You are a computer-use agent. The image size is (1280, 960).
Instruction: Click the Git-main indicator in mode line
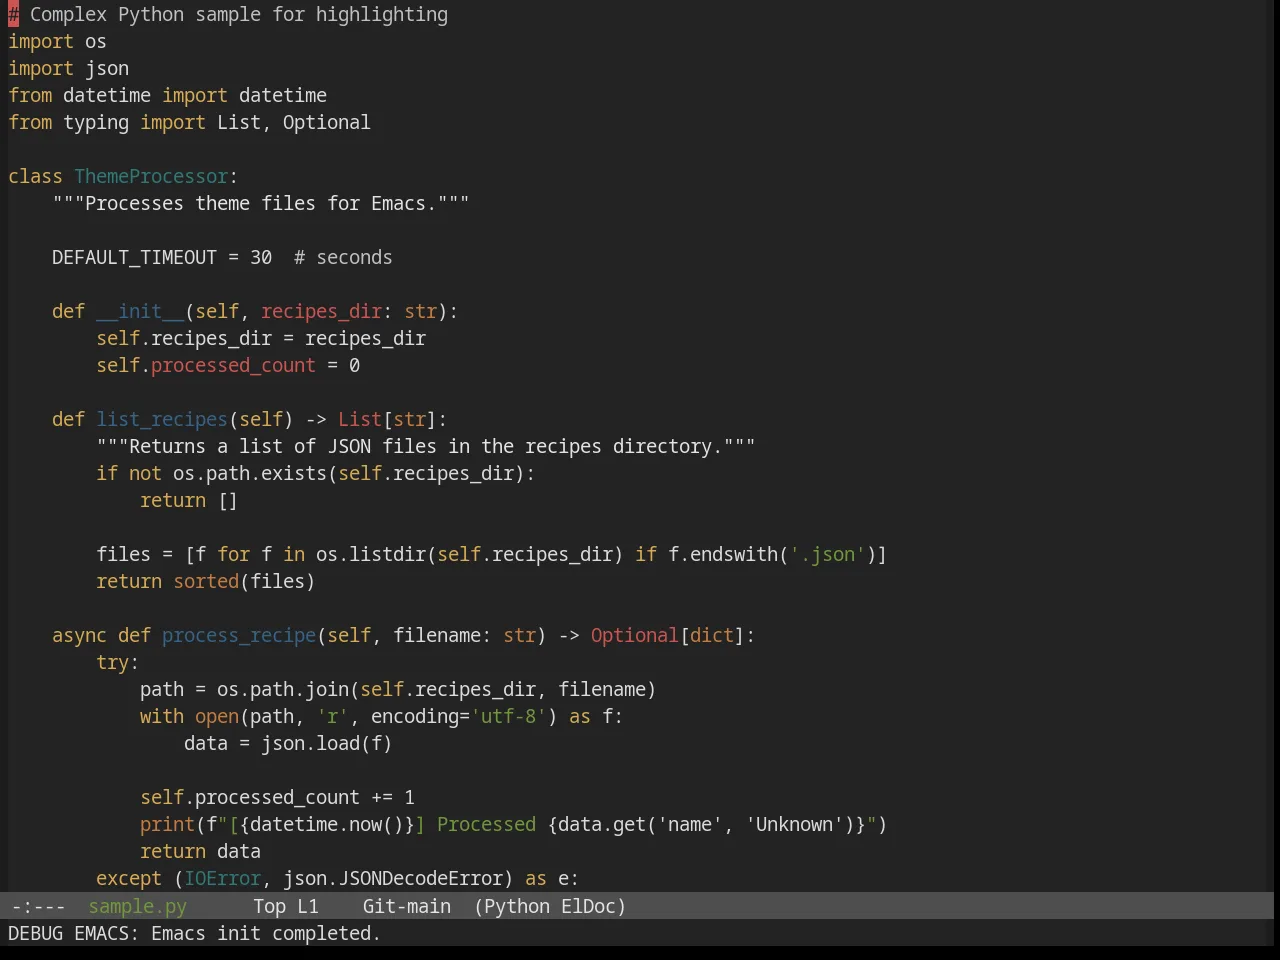[x=406, y=906]
